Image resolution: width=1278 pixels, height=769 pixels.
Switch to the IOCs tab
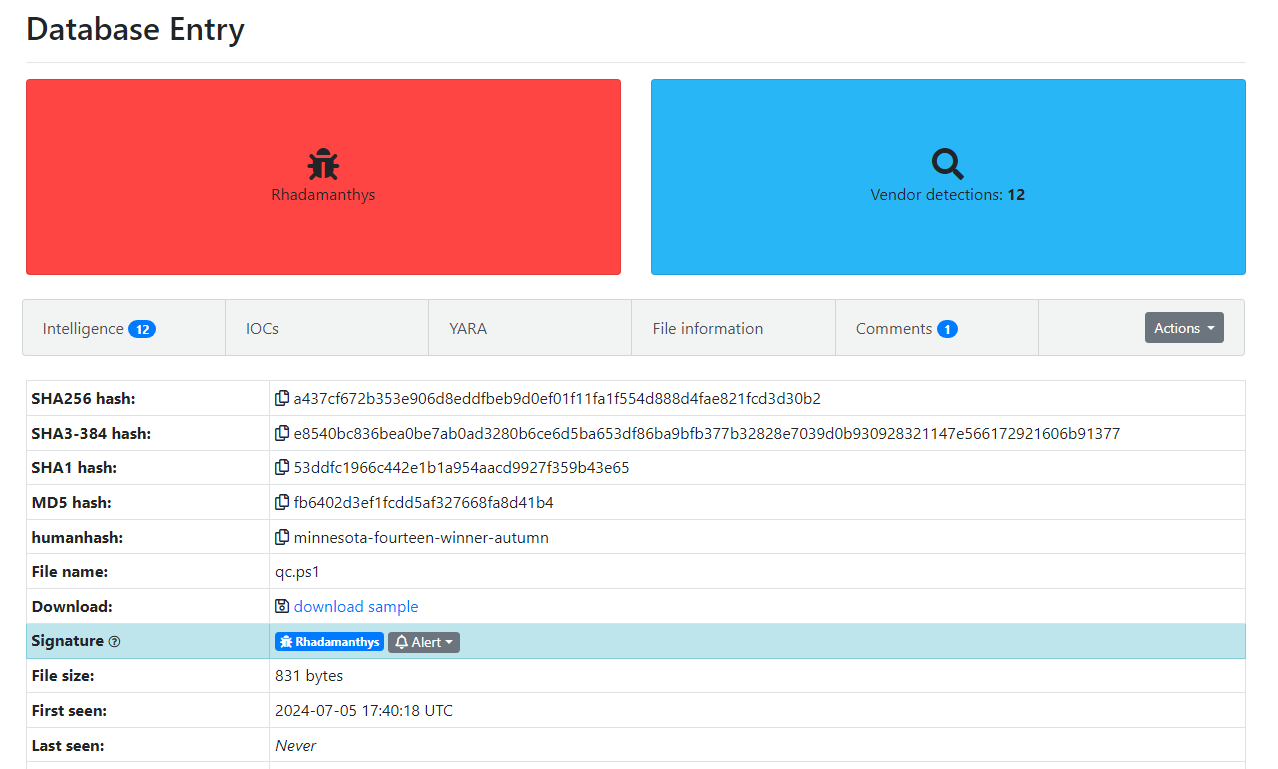click(262, 327)
